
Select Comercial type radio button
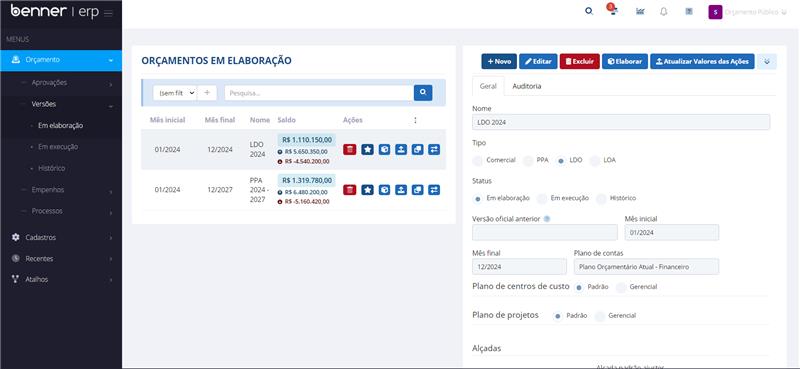tap(478, 160)
